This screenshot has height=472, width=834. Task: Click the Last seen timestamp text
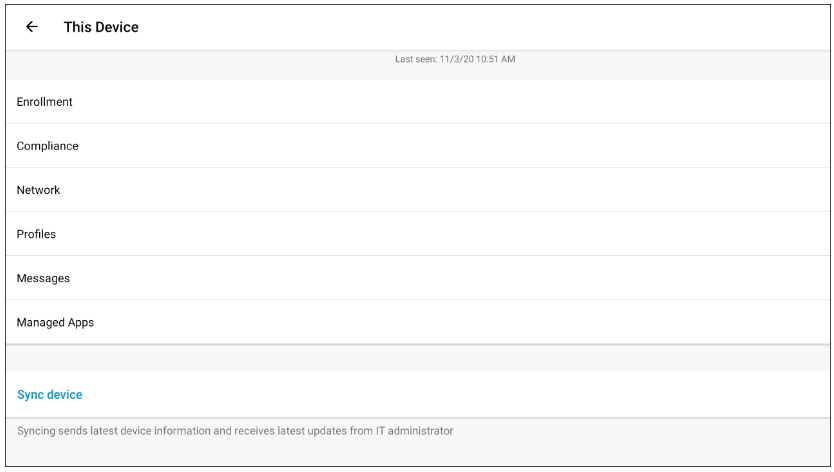pyautogui.click(x=455, y=60)
